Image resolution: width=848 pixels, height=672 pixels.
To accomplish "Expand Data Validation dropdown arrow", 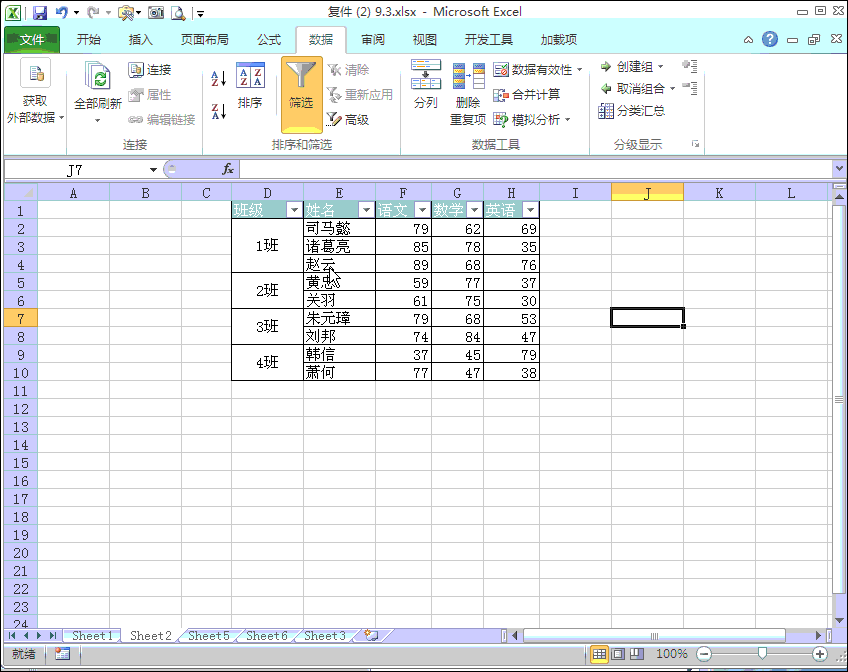I will (x=580, y=70).
